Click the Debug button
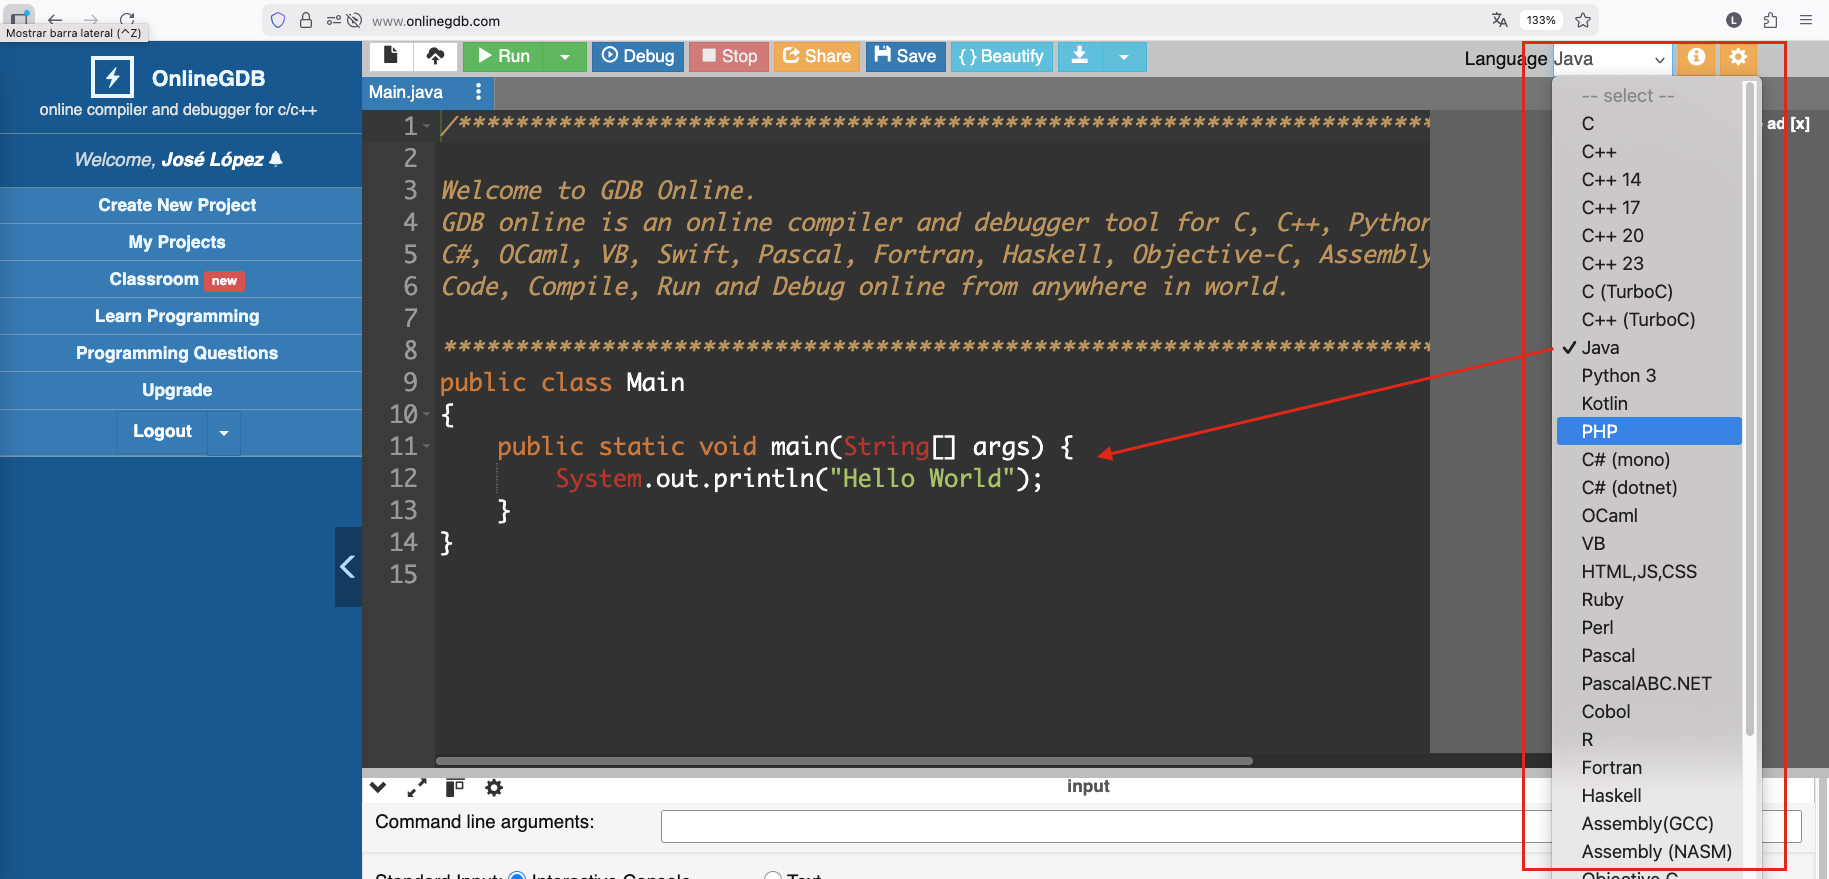The height and width of the screenshot is (879, 1829). (x=638, y=56)
